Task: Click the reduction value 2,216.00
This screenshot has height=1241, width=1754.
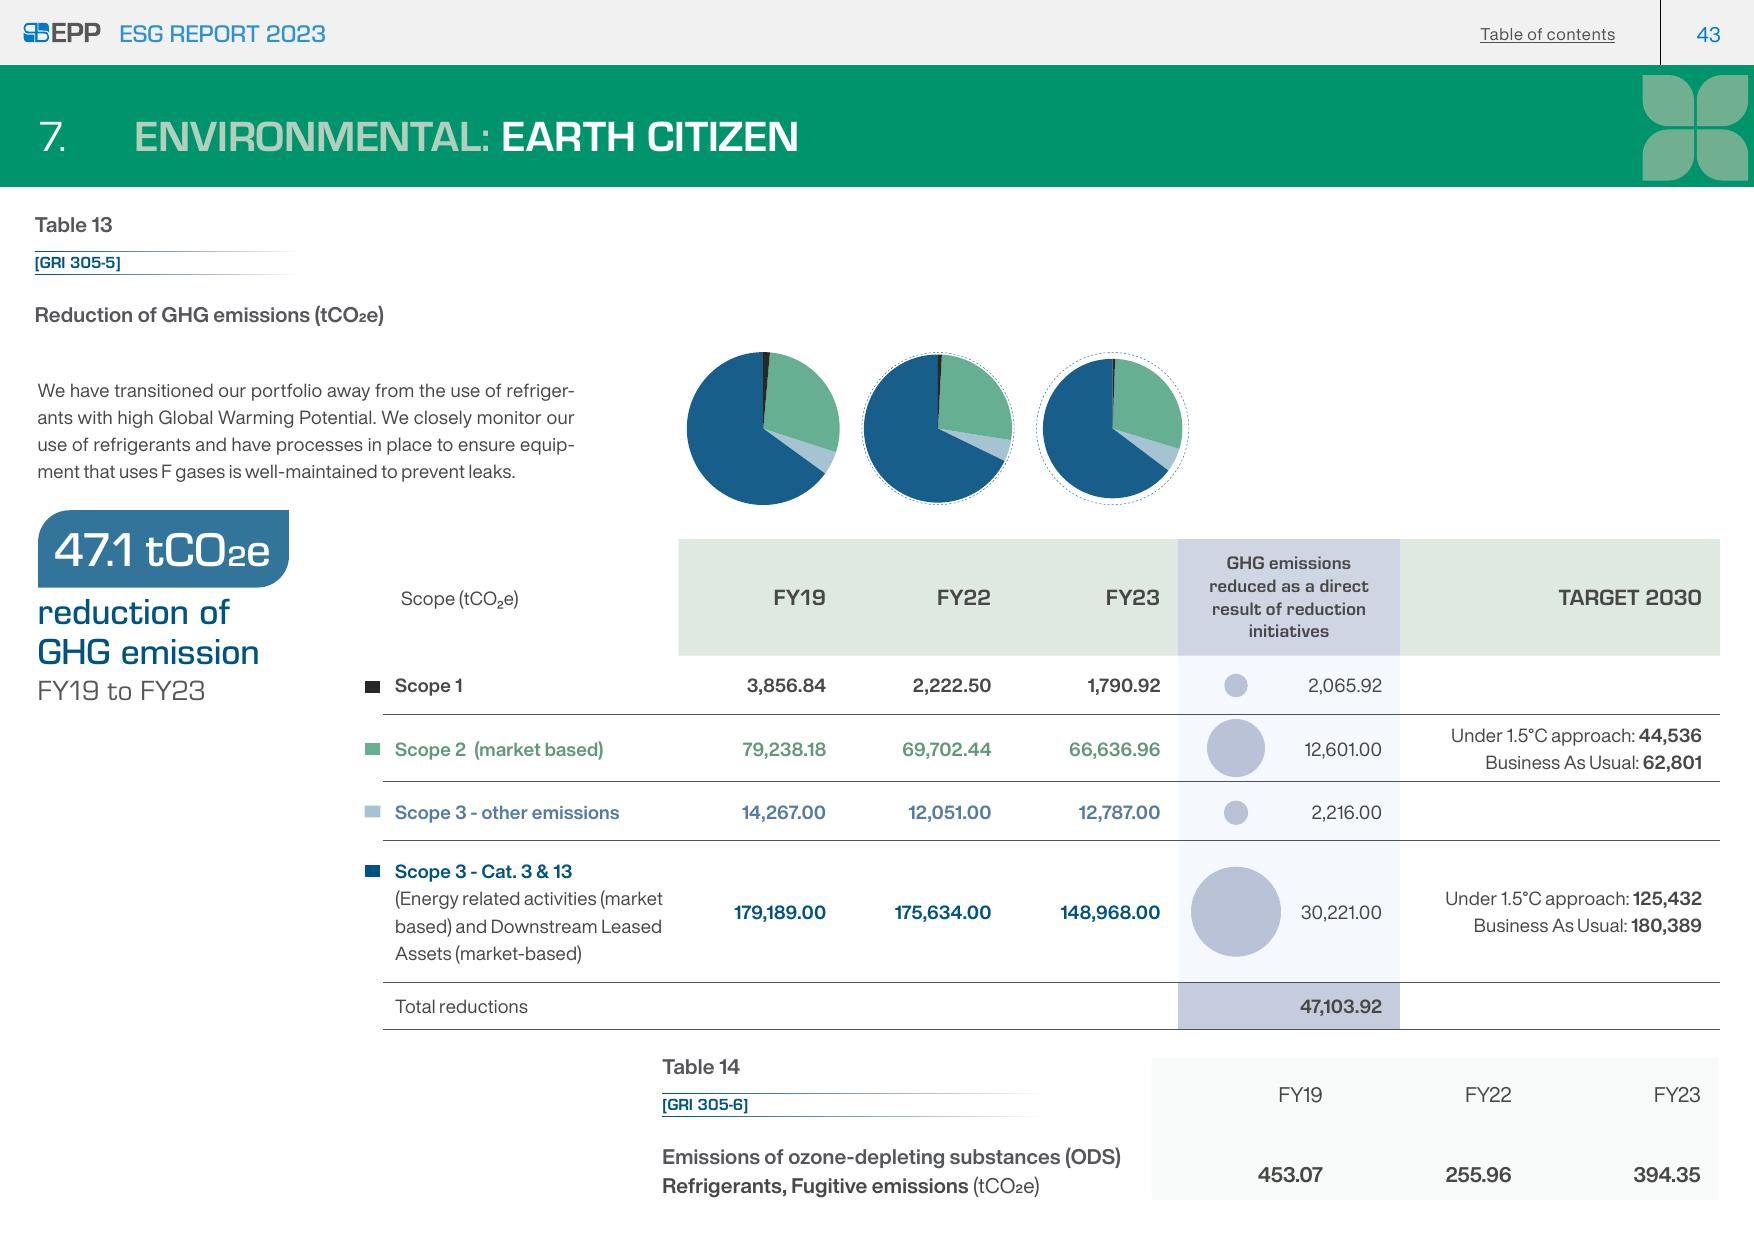Action: tap(1346, 813)
